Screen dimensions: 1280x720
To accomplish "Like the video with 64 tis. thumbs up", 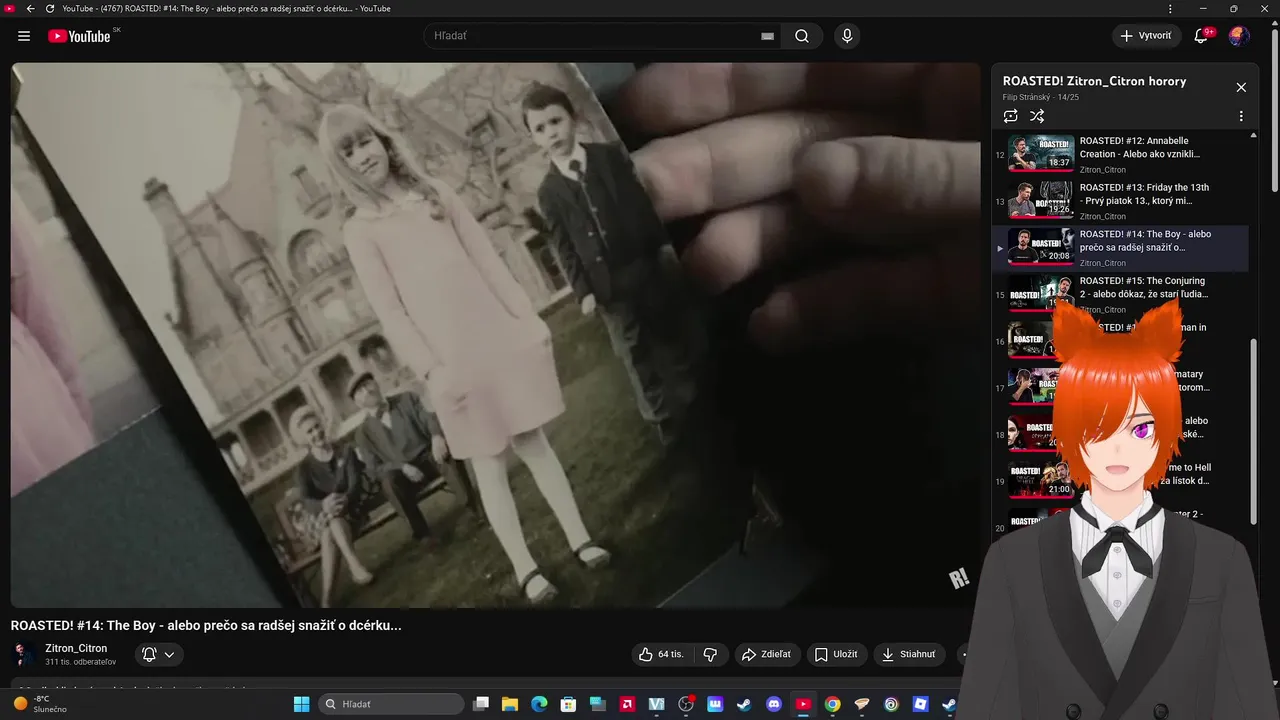I will pyautogui.click(x=661, y=655).
